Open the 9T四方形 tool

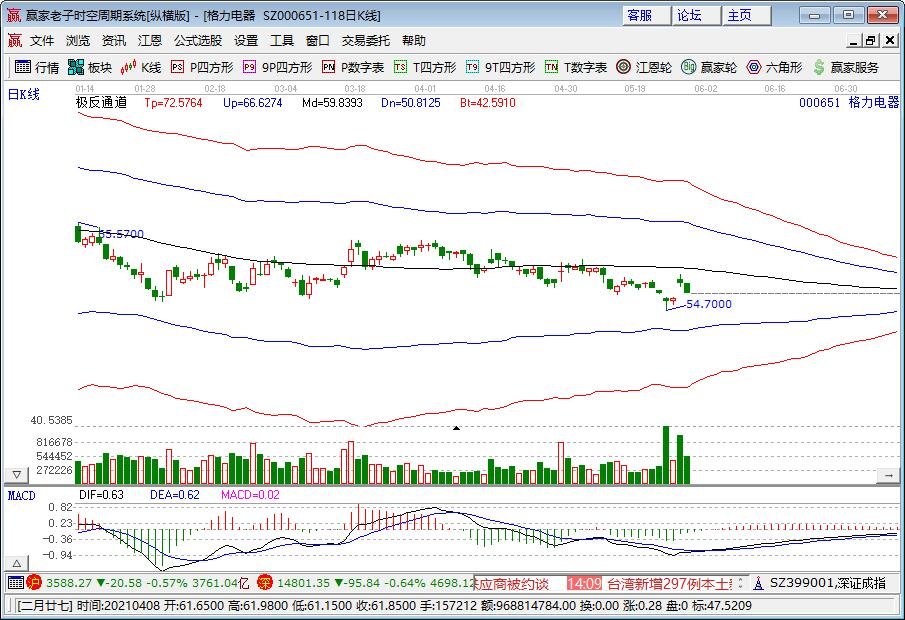[x=501, y=68]
